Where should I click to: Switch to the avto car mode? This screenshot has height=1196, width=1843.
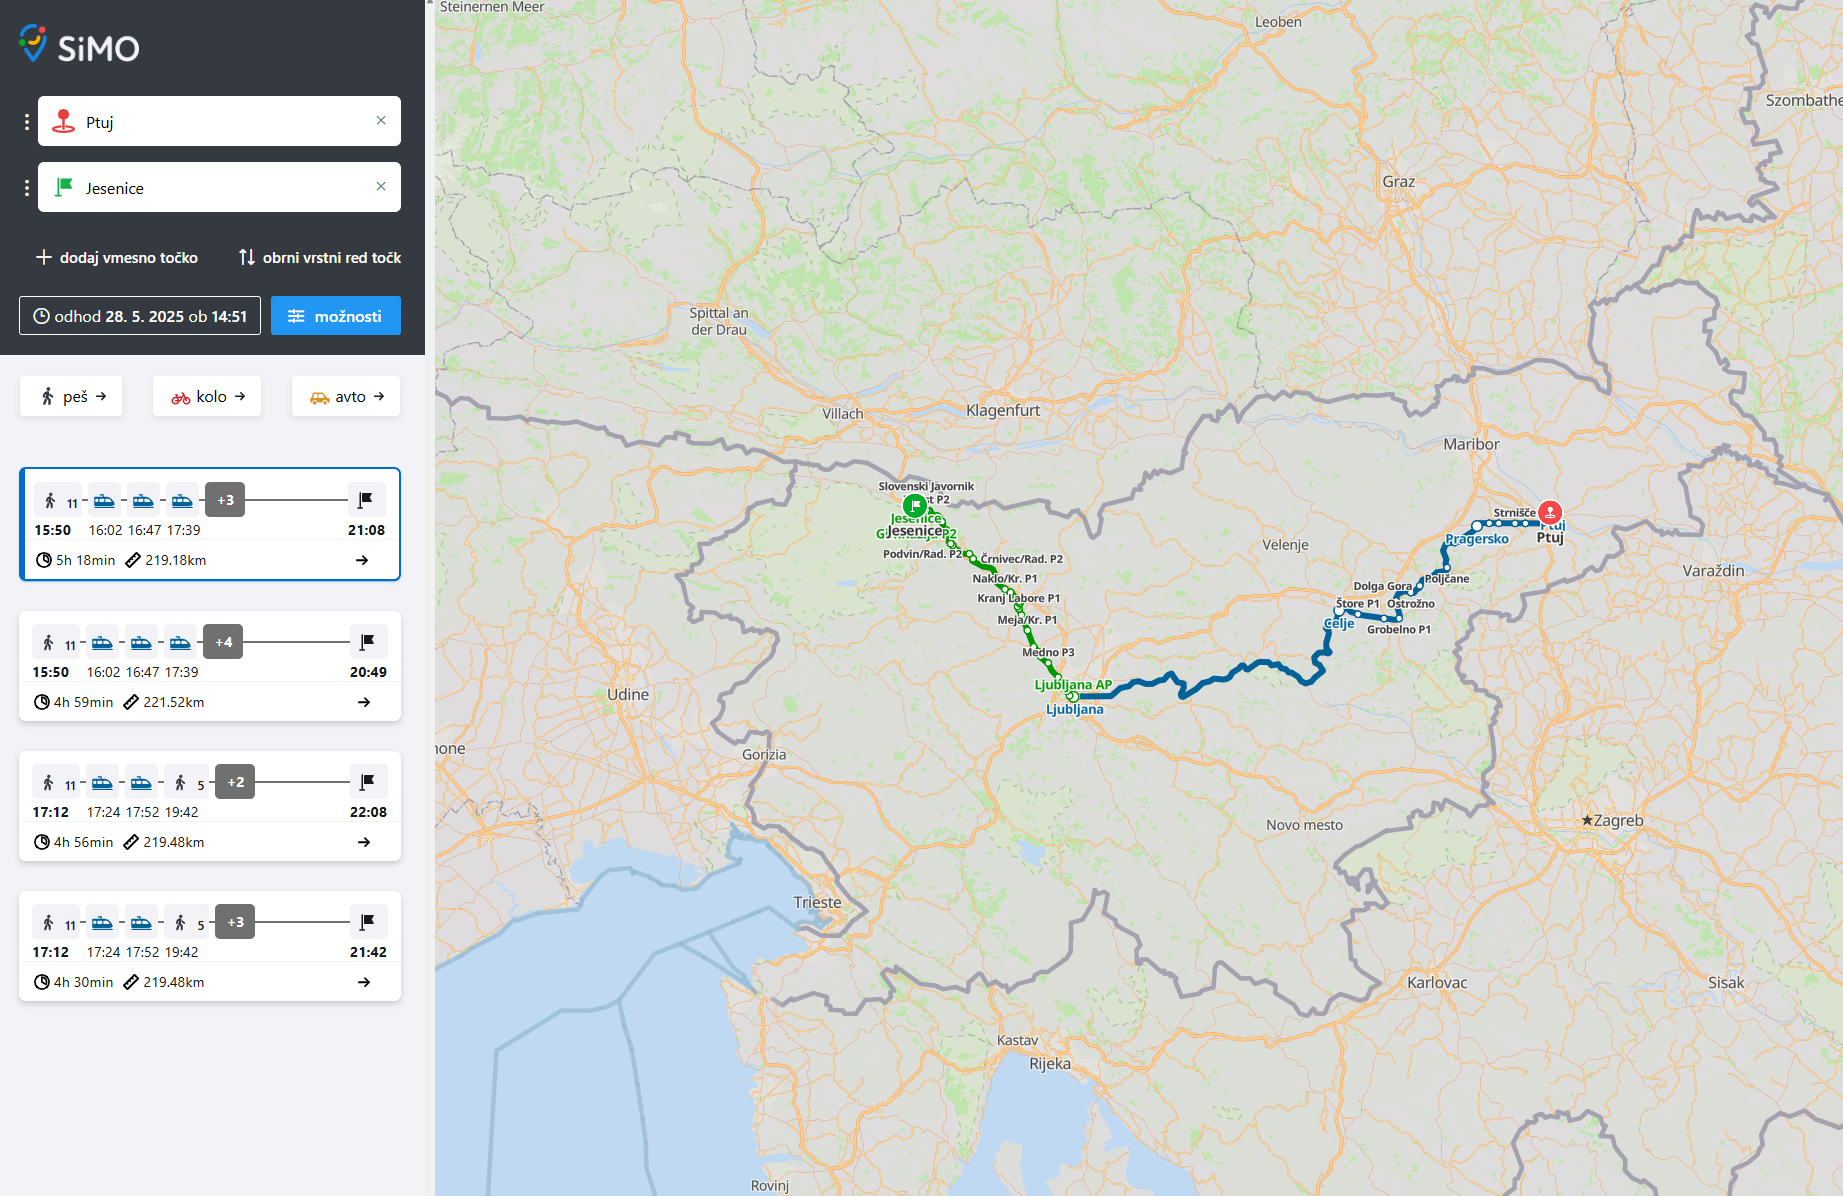pyautogui.click(x=346, y=397)
